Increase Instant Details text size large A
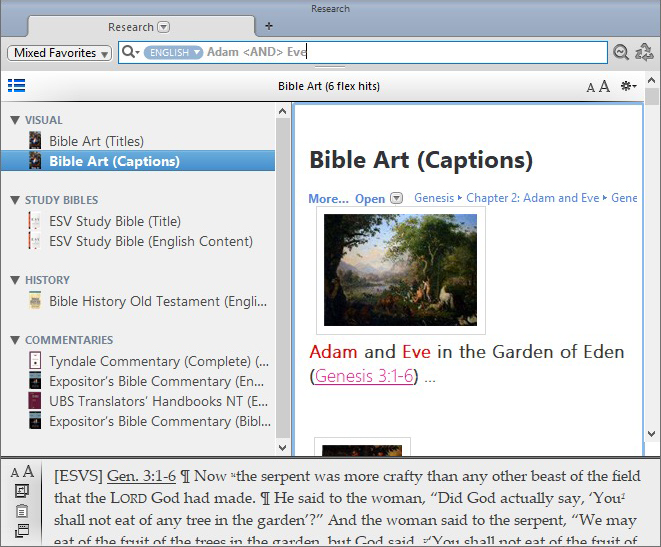This screenshot has height=547, width=661. coord(28,472)
